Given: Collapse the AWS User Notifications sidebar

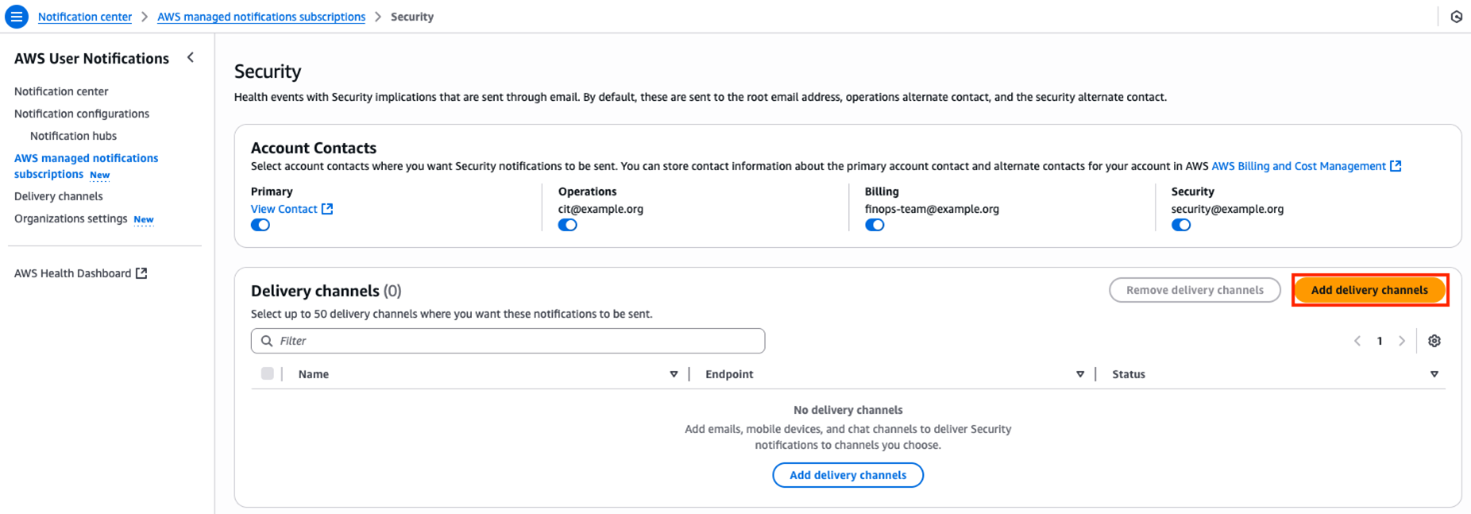Looking at the screenshot, I should (x=190, y=58).
